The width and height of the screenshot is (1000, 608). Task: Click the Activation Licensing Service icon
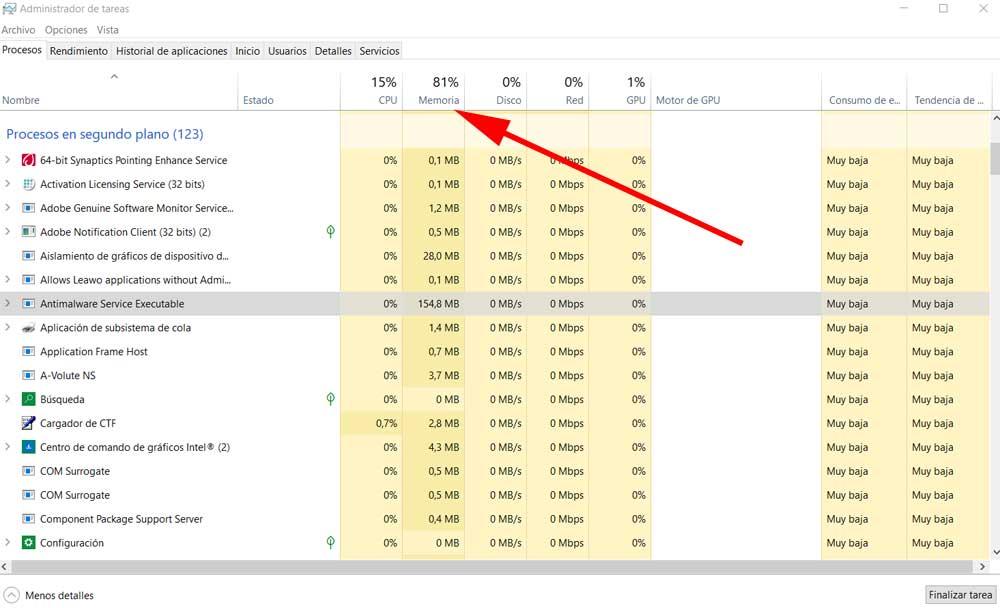click(x=28, y=184)
